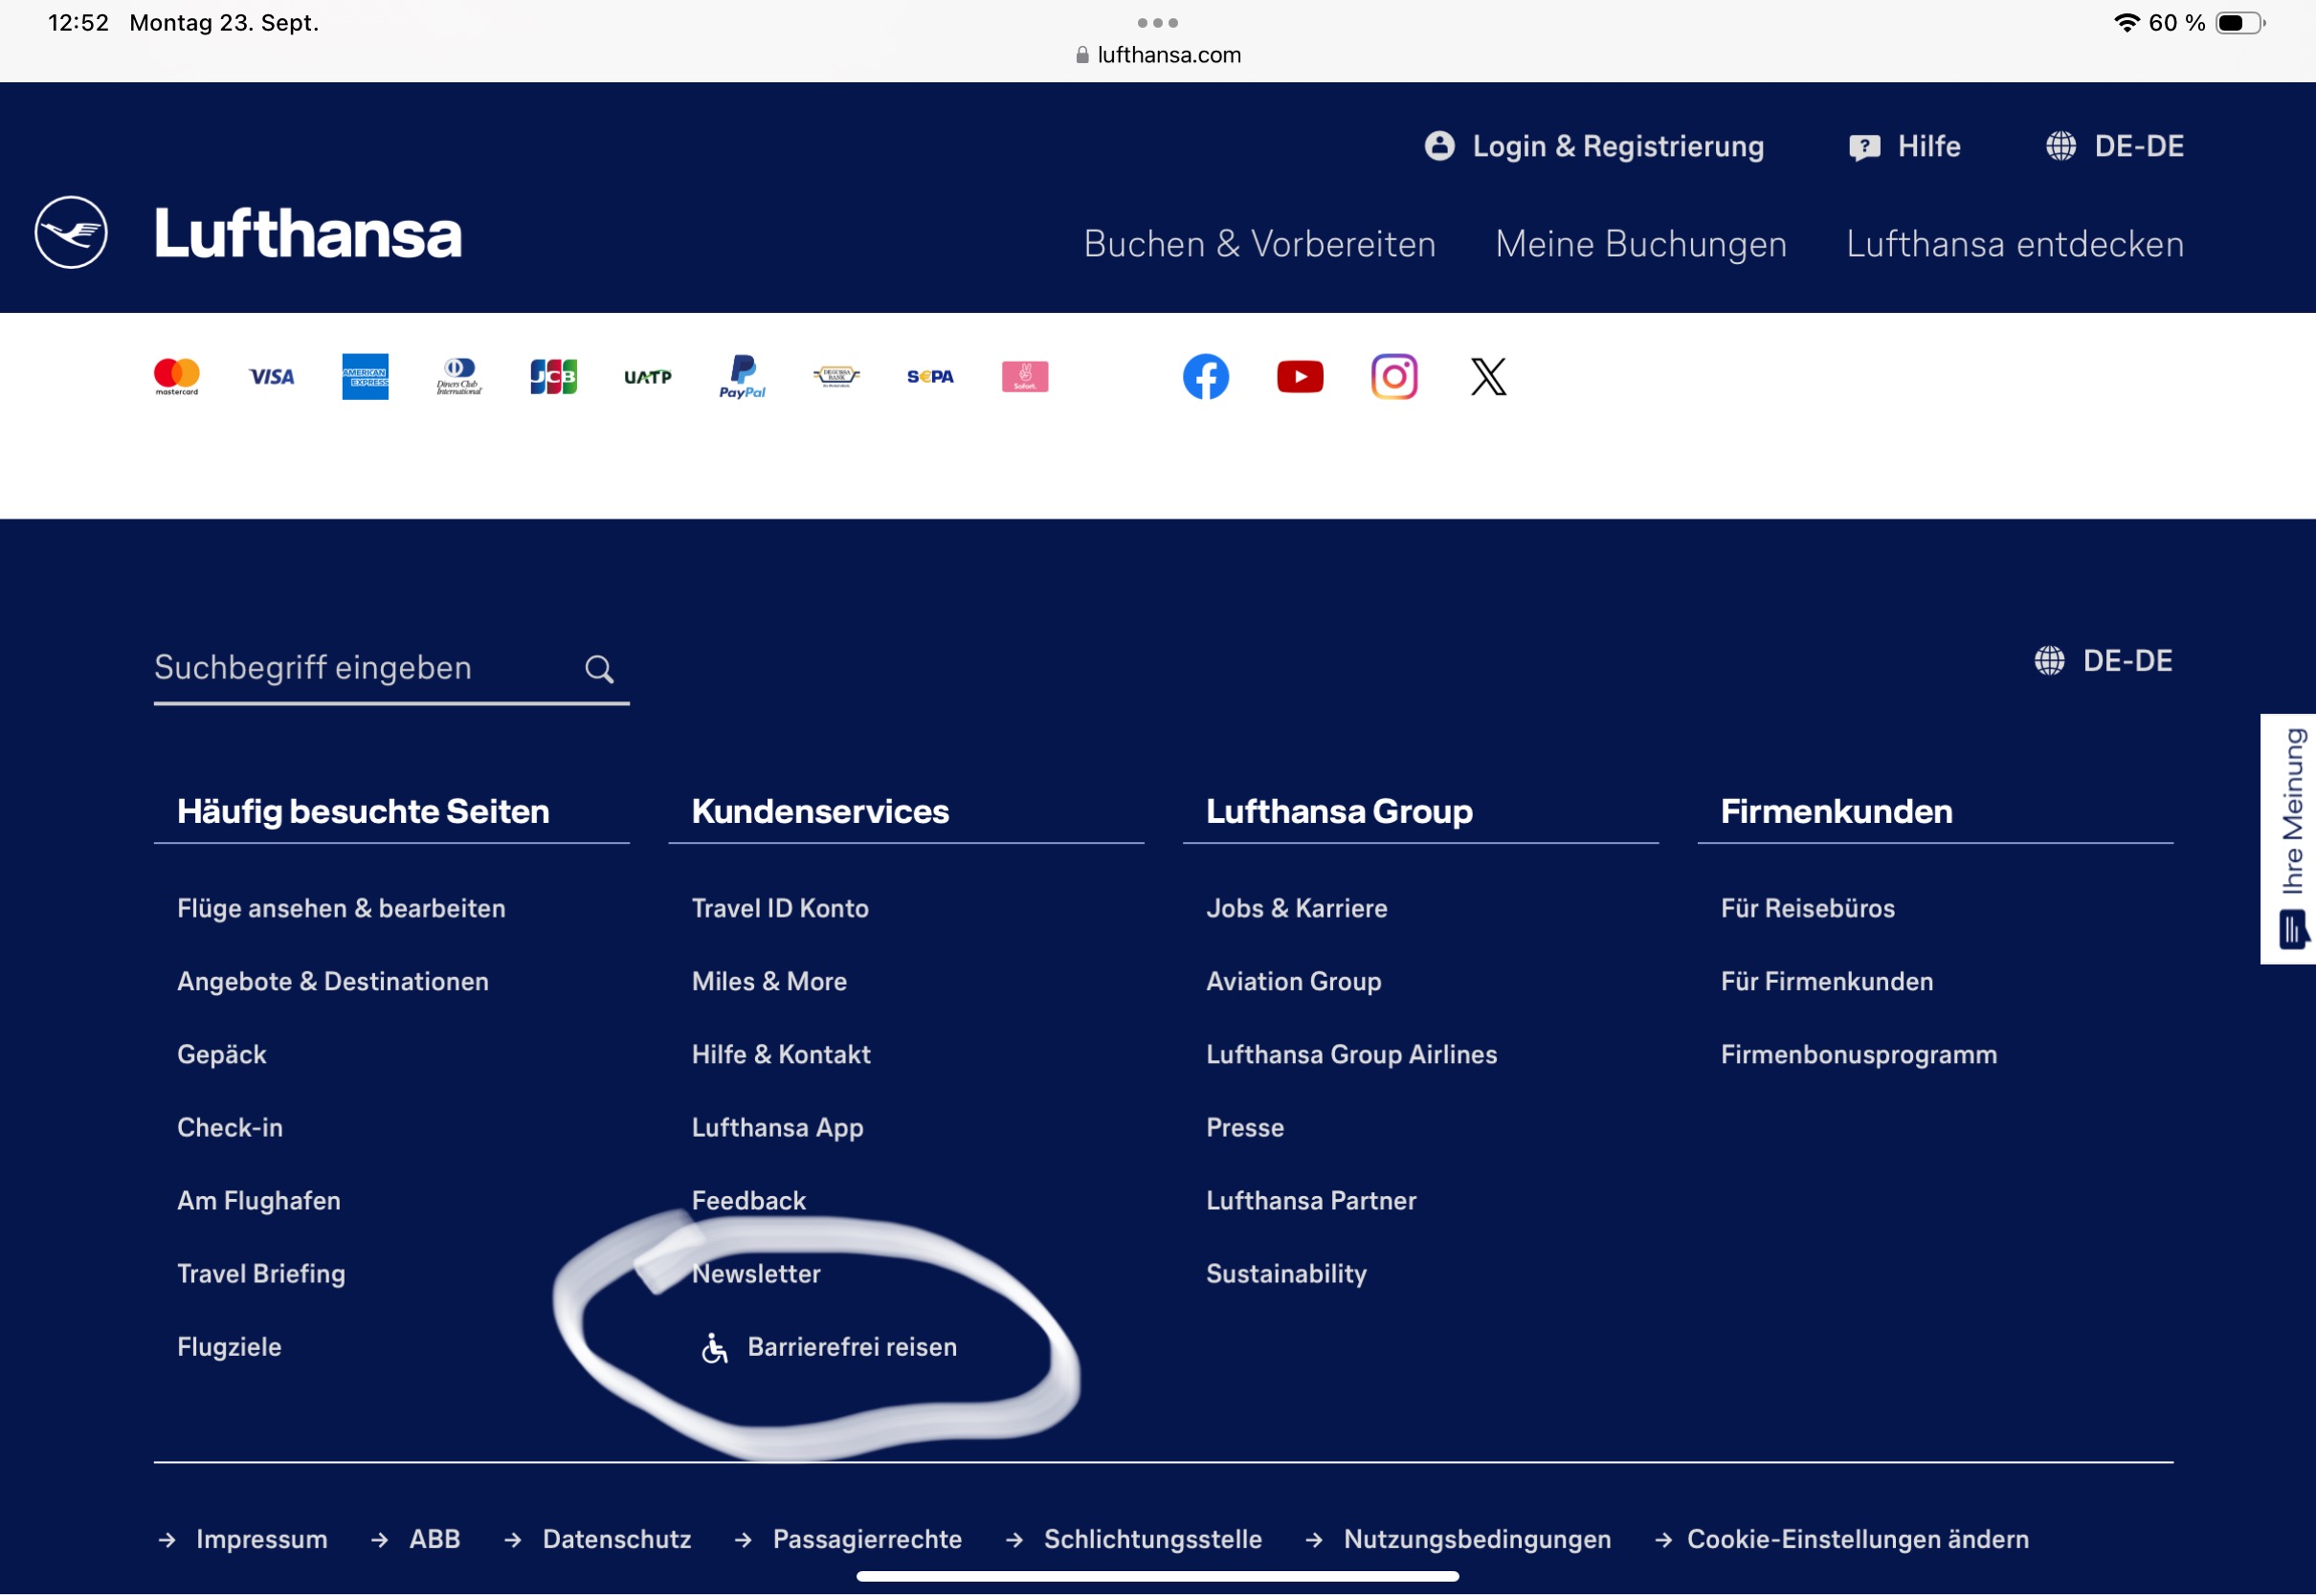Click the search magnifier icon
Viewport: 2316px width, 1596px height.
tap(599, 669)
